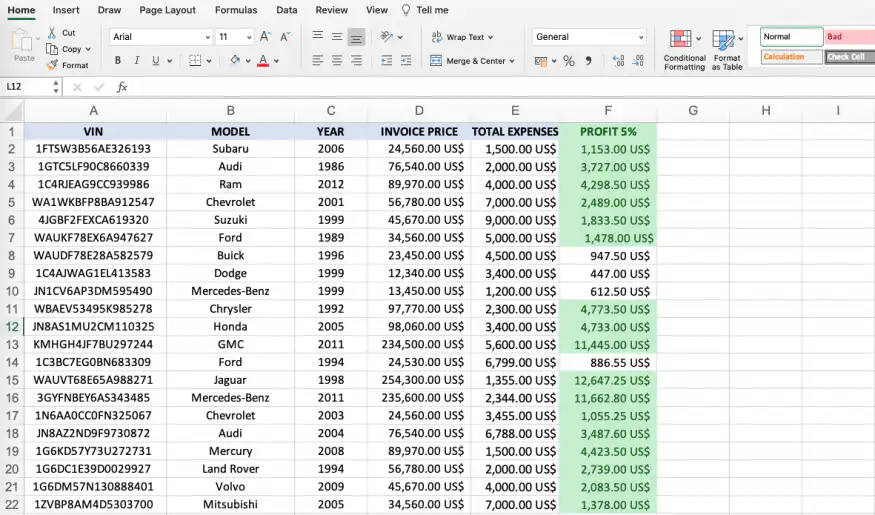
Task: Select column F header
Action: tap(608, 110)
